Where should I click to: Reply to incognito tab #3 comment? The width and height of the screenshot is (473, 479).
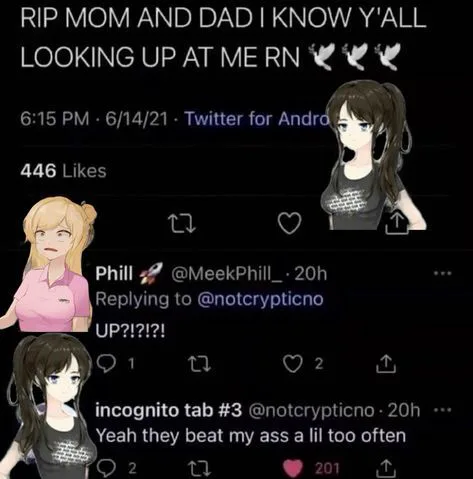[106, 468]
